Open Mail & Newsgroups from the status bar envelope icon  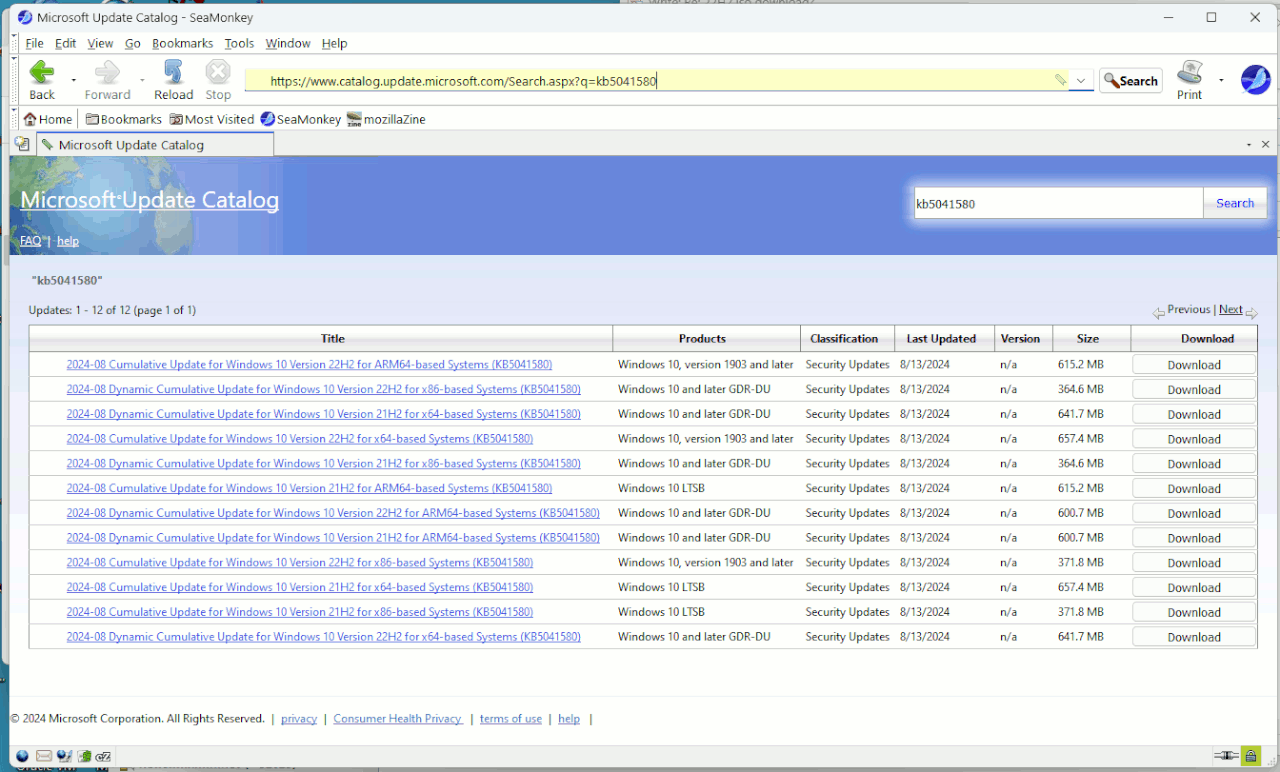44,756
